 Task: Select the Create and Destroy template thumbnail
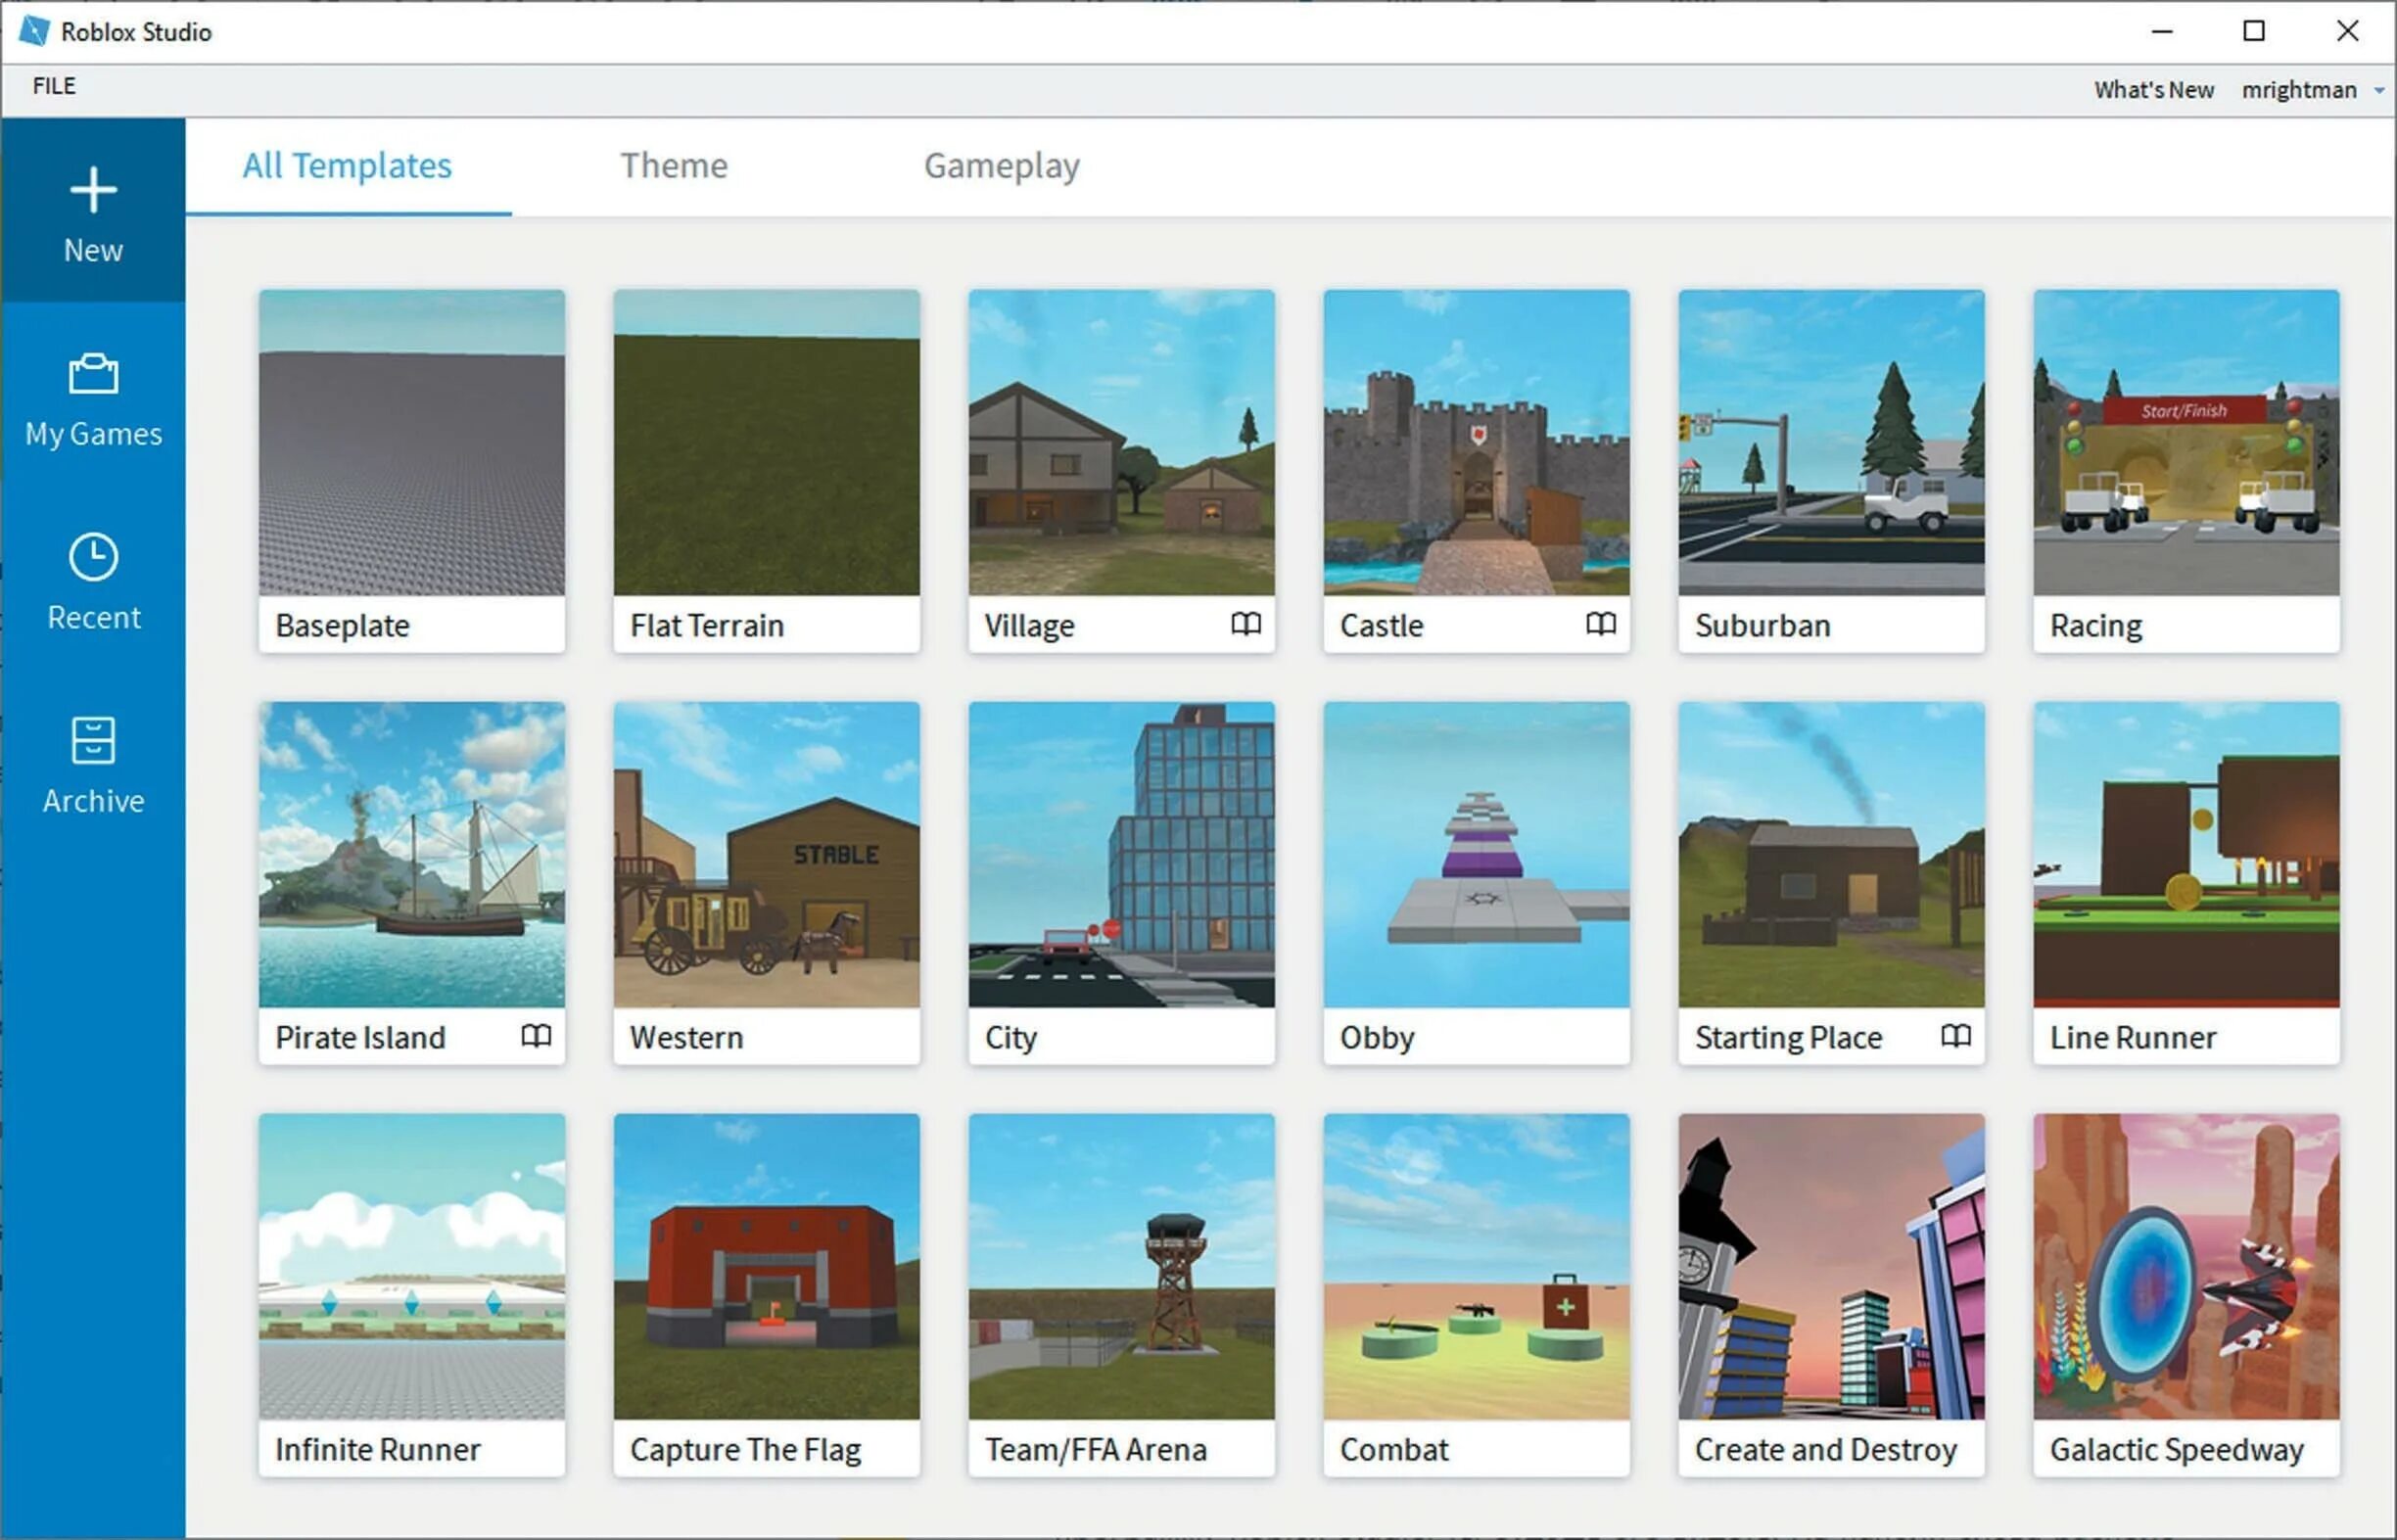pyautogui.click(x=1831, y=1267)
